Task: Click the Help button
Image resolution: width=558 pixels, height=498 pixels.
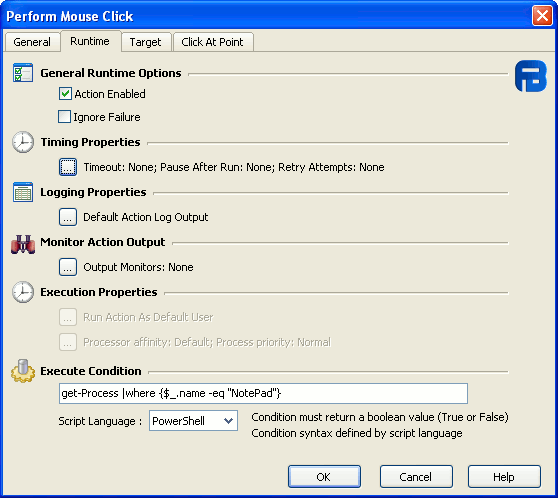Action: [x=504, y=477]
